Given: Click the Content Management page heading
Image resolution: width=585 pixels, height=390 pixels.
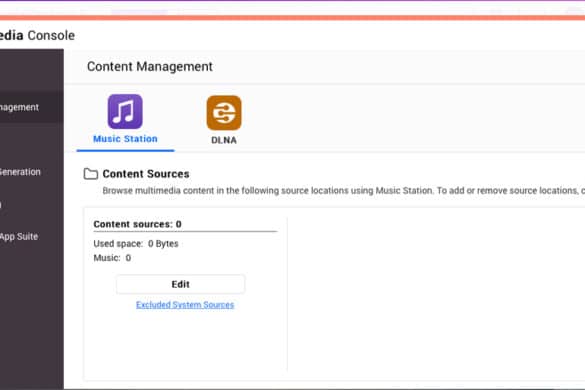Looking at the screenshot, I should (150, 66).
